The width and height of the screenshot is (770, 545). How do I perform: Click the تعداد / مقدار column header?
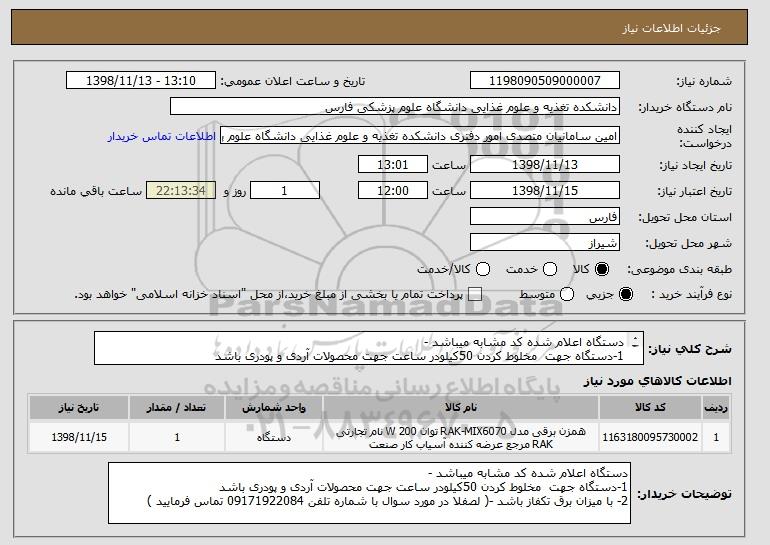[177, 408]
